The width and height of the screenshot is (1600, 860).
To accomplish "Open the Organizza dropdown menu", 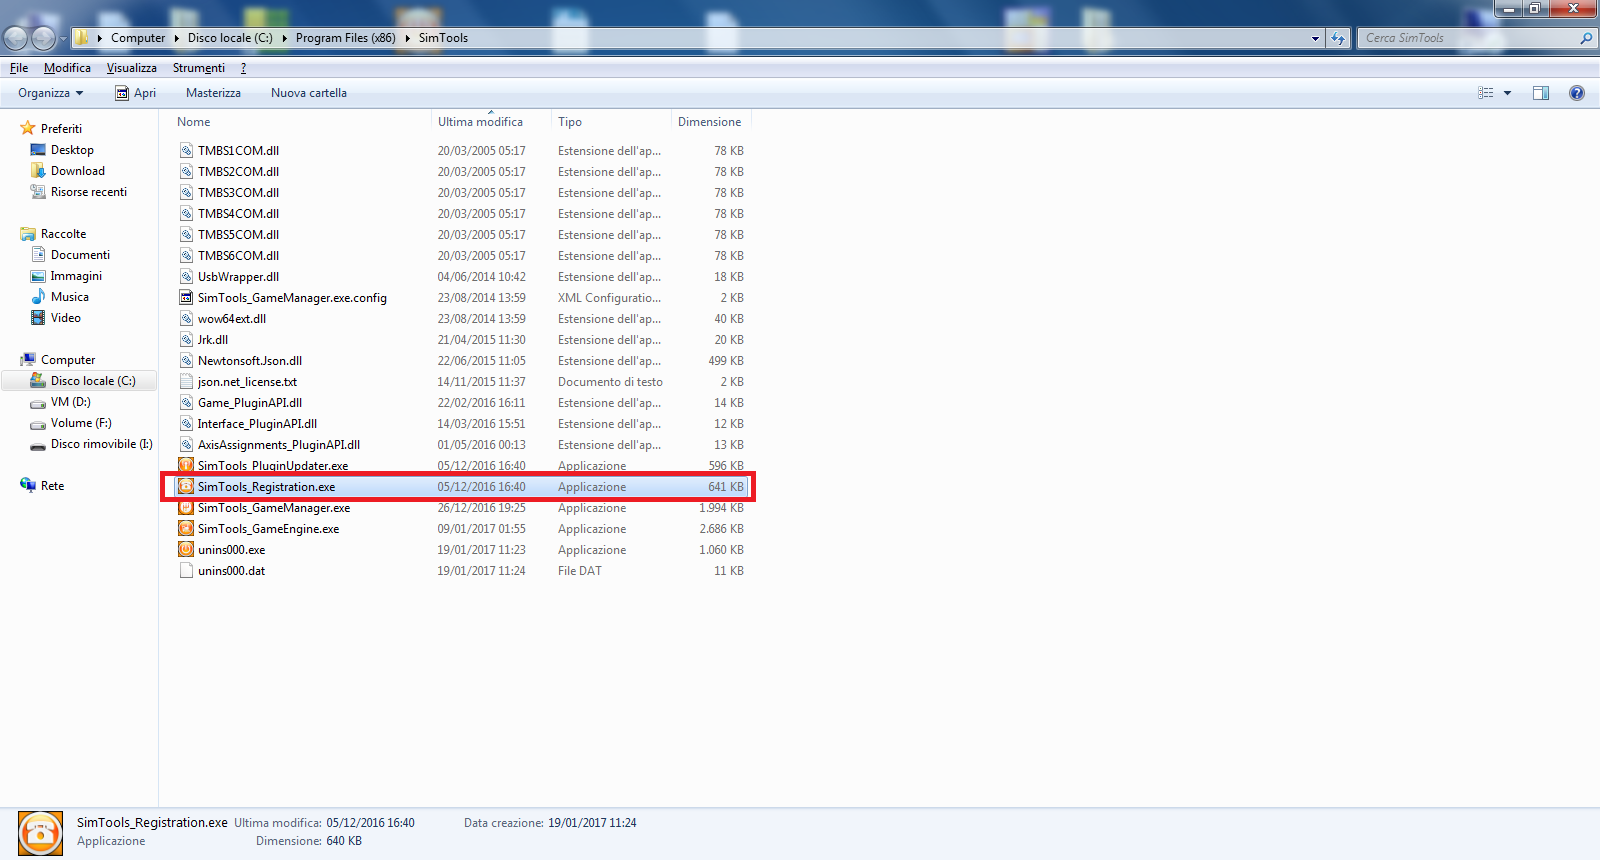I will click(x=50, y=93).
